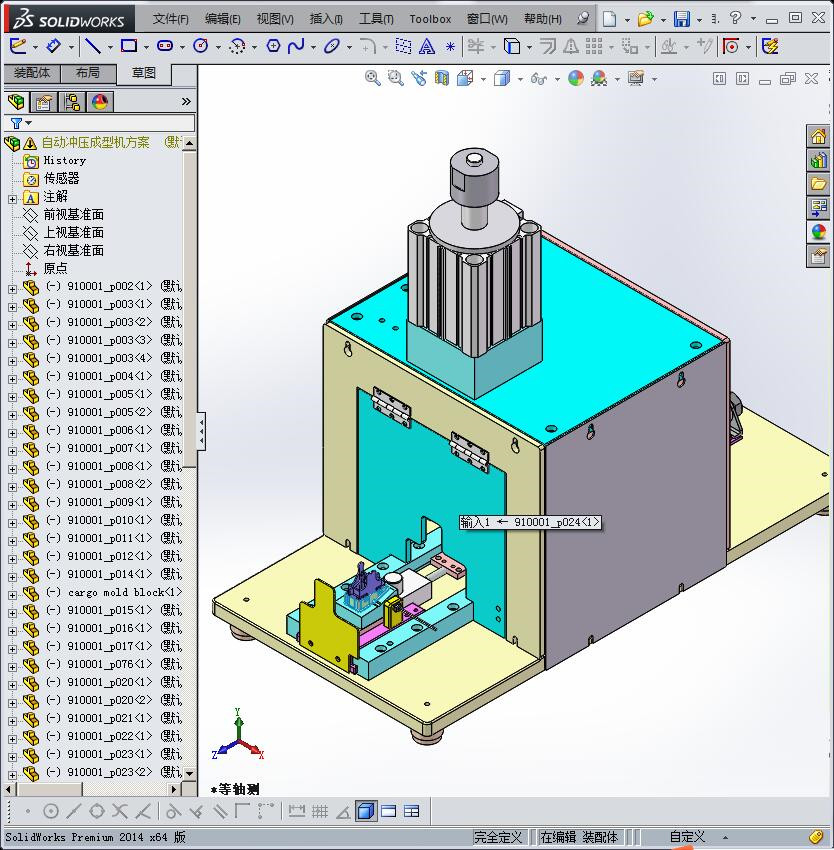Image resolution: width=834 pixels, height=850 pixels.
Task: Open the File Explorer pane icon
Action: (818, 184)
